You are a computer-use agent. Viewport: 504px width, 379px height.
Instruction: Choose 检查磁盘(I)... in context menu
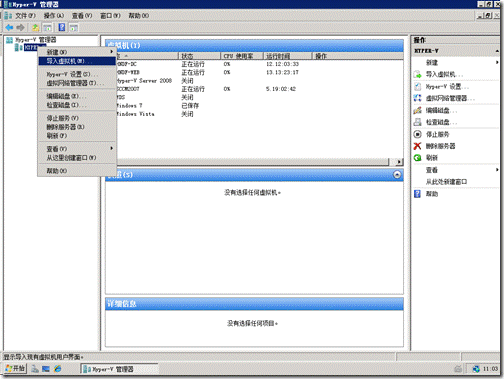pyautogui.click(x=77, y=105)
